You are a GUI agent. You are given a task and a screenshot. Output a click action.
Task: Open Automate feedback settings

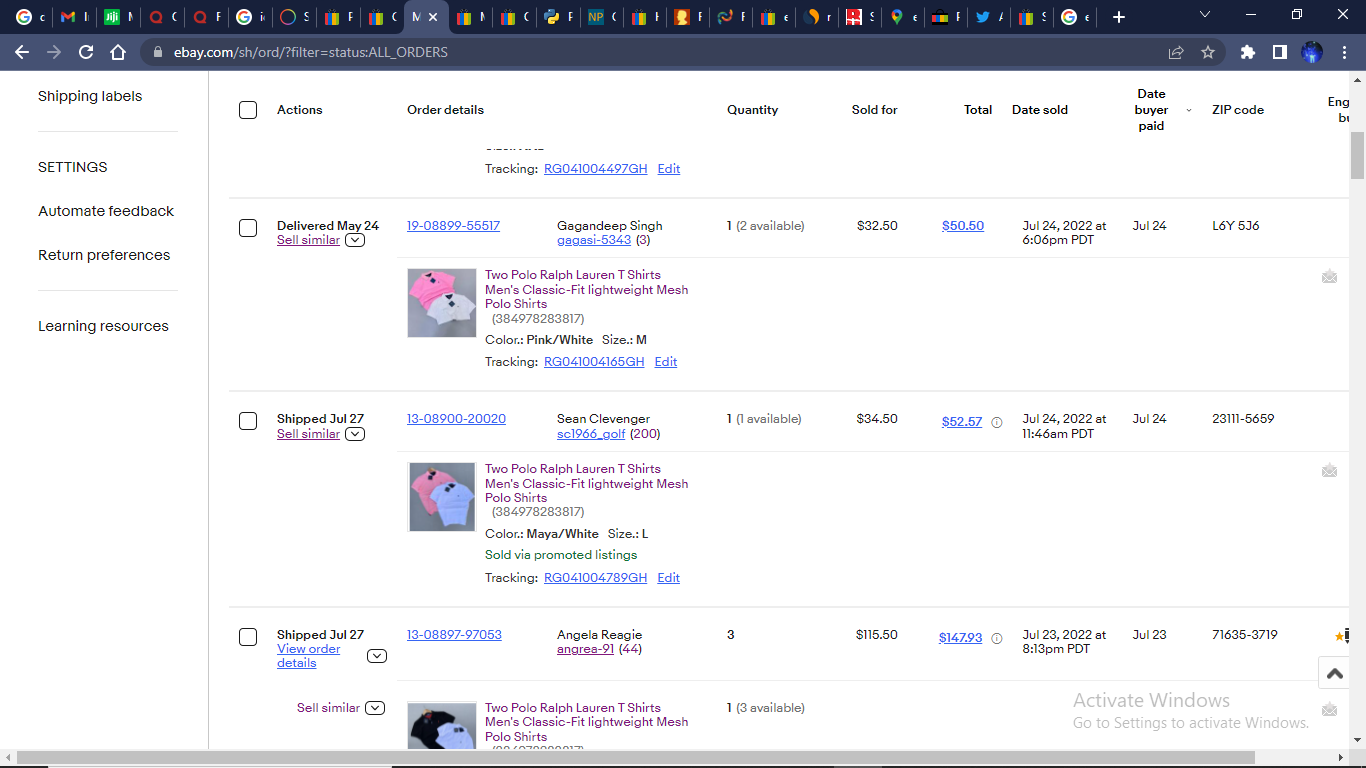point(106,211)
